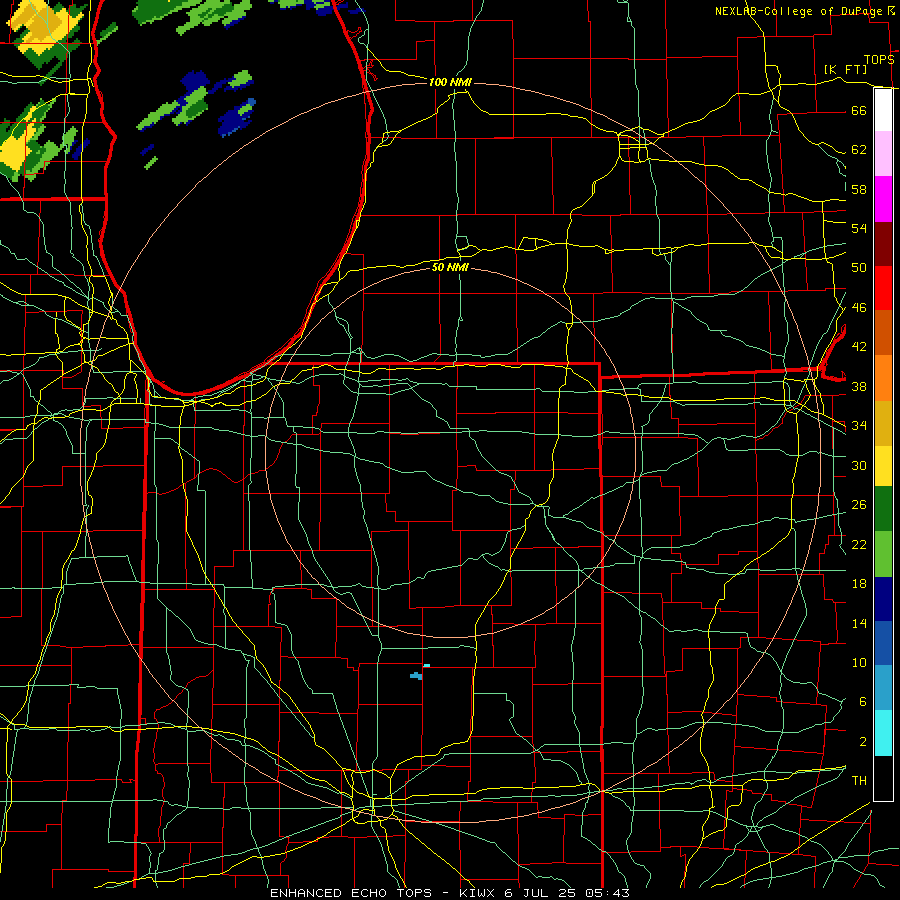Click the TOPS legend title

[879, 60]
